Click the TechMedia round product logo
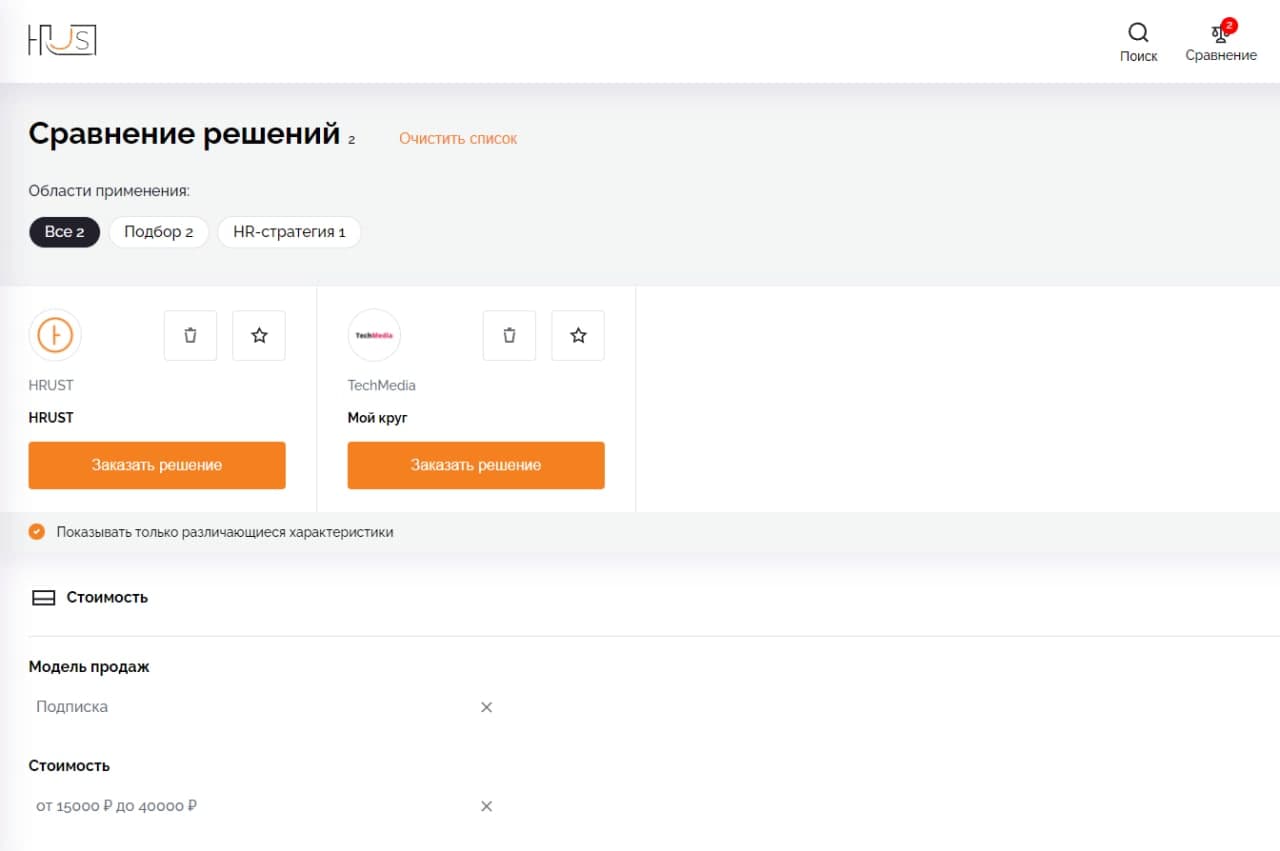The height and width of the screenshot is (851, 1280). pos(374,335)
